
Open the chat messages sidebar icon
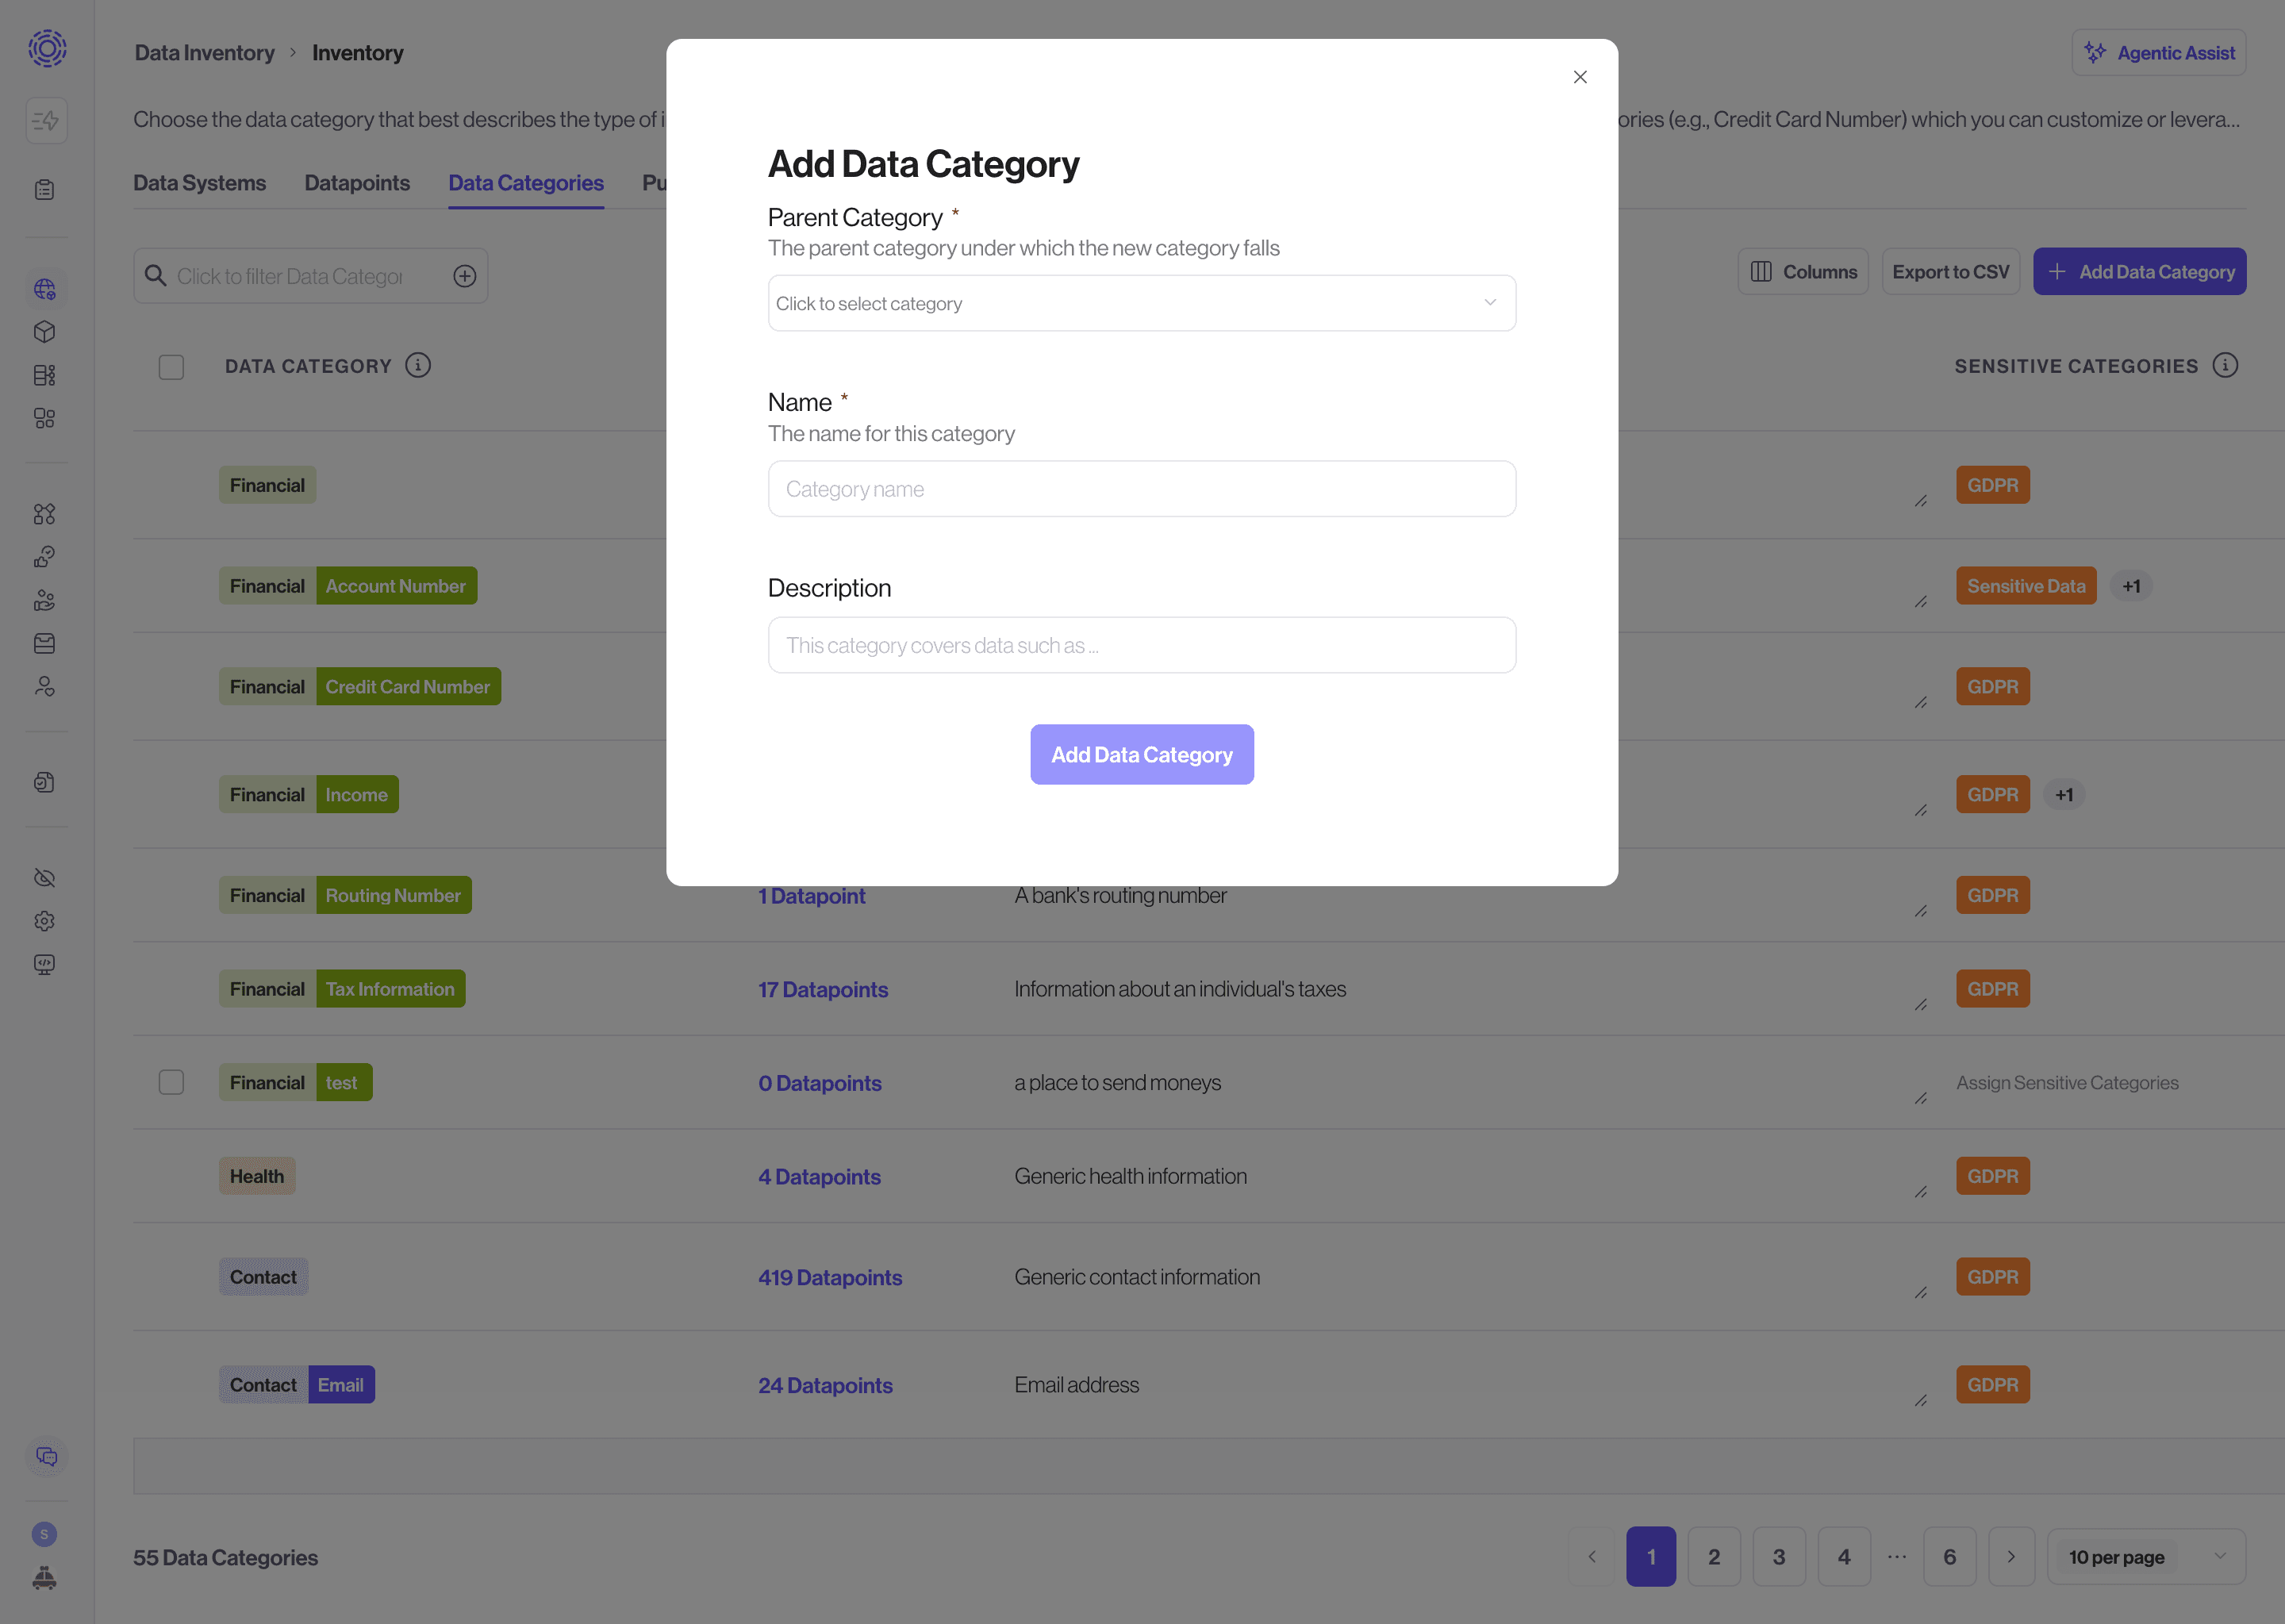tap(46, 1456)
